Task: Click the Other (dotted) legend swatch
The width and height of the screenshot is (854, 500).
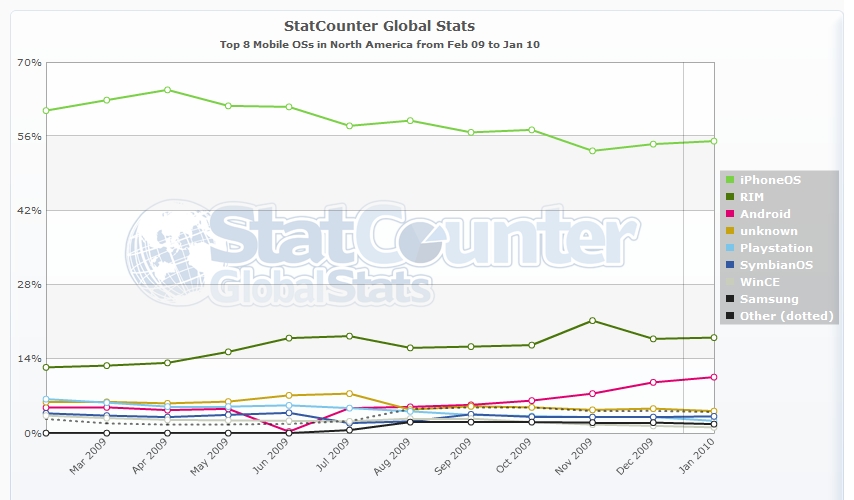Action: [730, 316]
